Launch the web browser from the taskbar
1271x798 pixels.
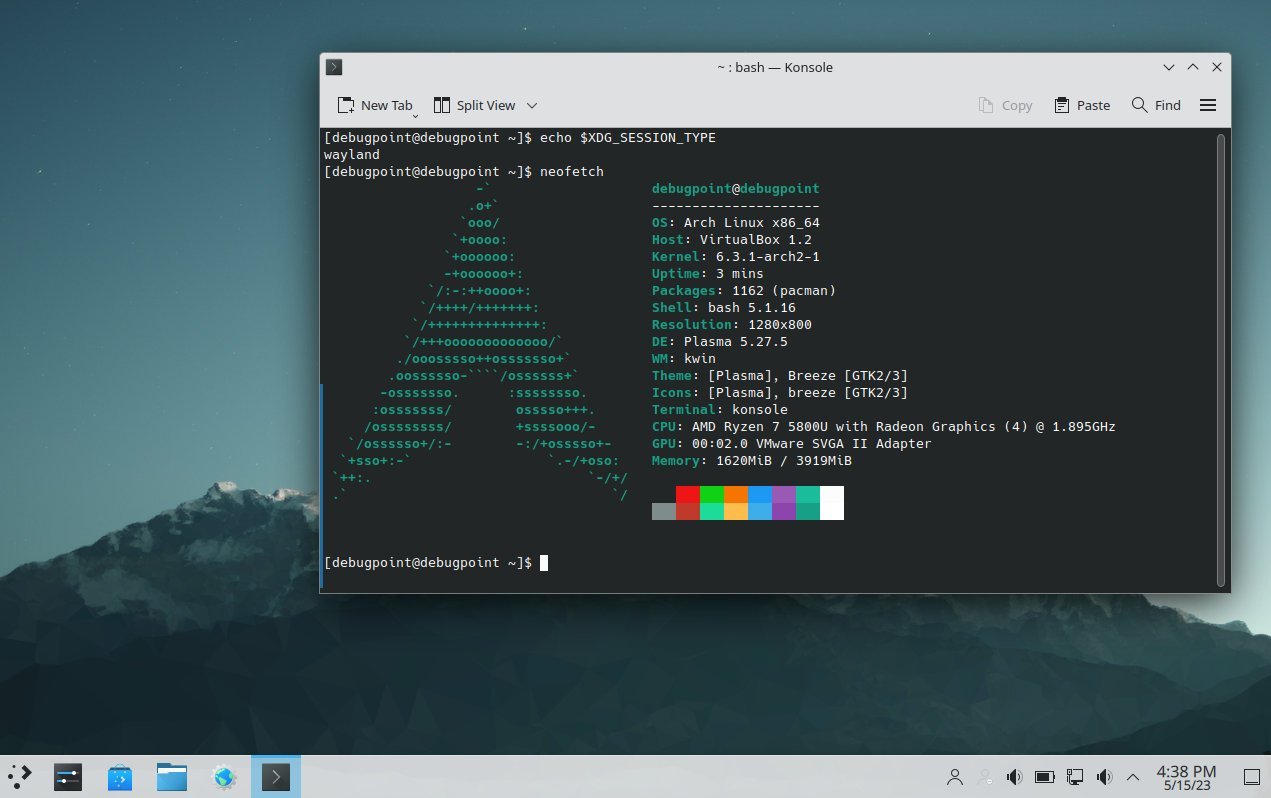(x=224, y=776)
